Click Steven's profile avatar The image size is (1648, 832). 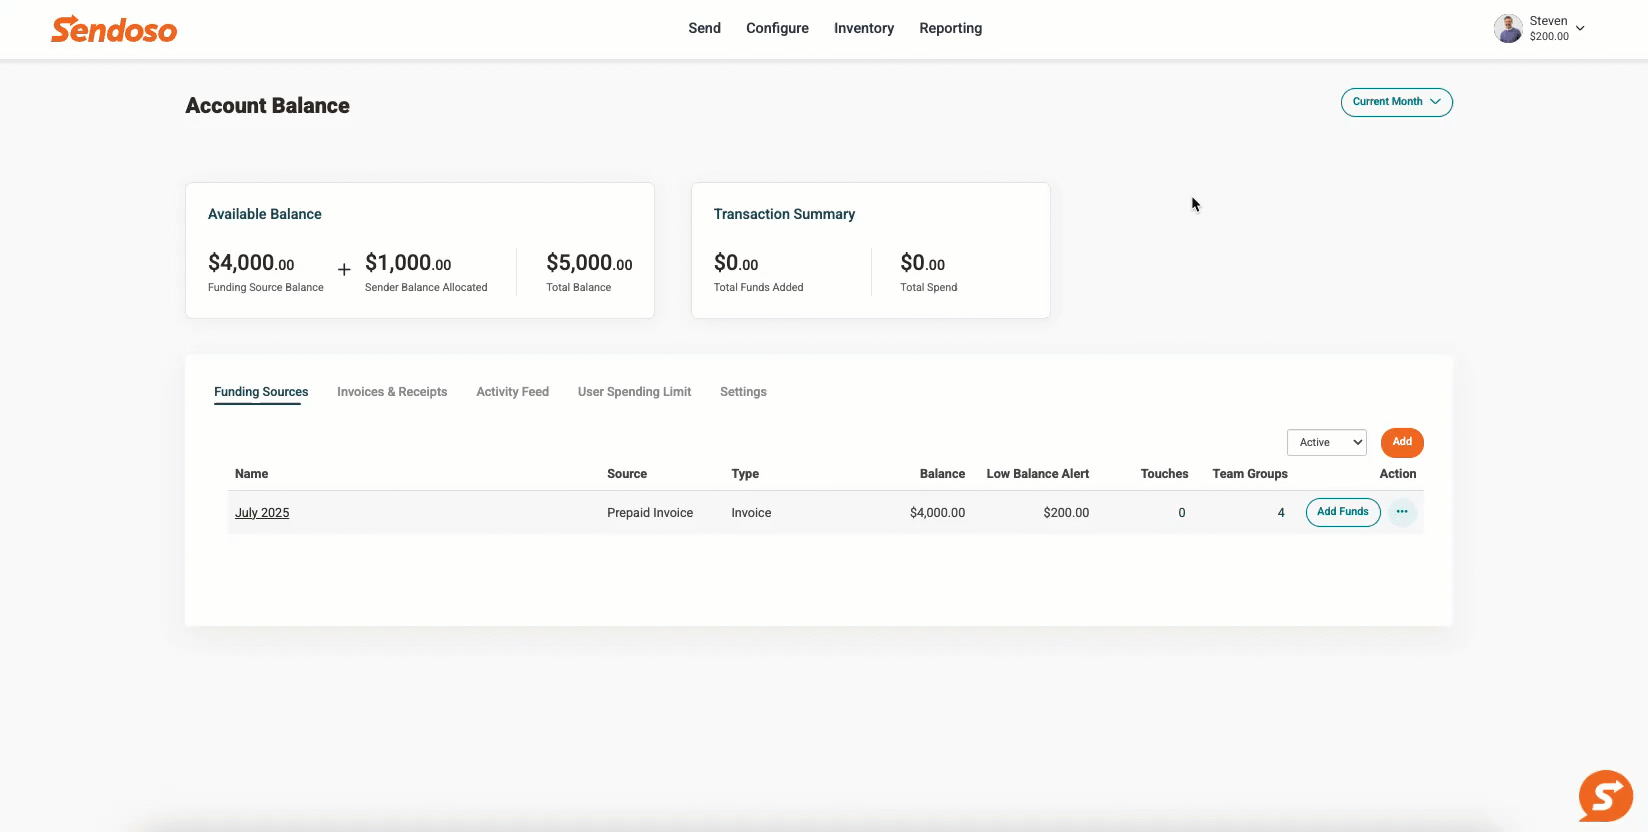tap(1508, 29)
